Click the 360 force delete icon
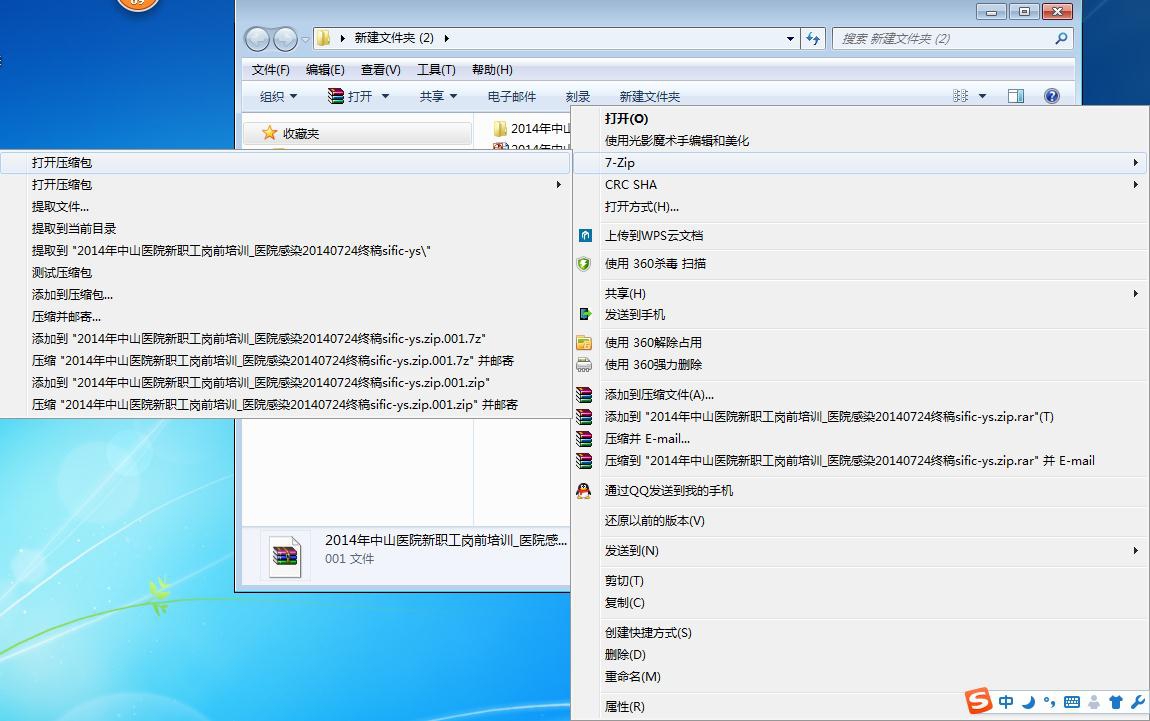This screenshot has width=1150, height=721. tap(585, 365)
